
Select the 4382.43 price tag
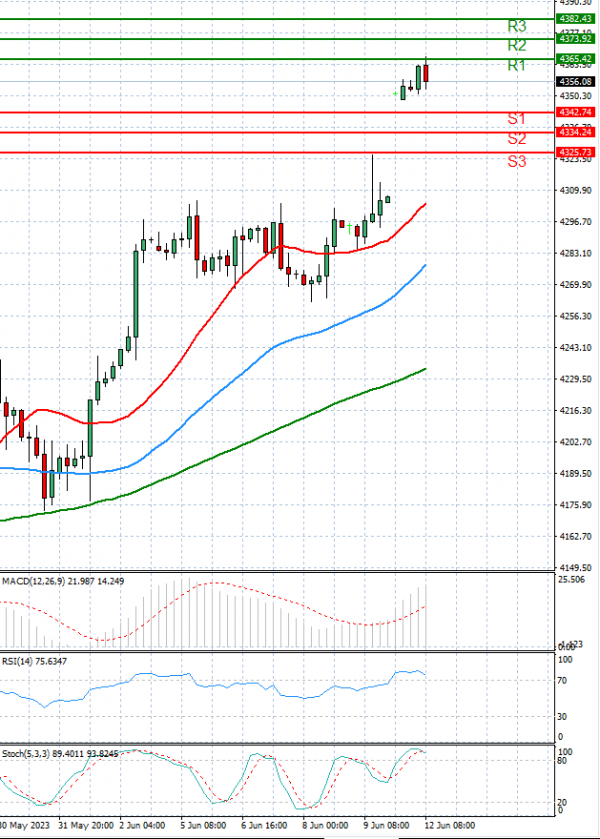click(x=575, y=19)
